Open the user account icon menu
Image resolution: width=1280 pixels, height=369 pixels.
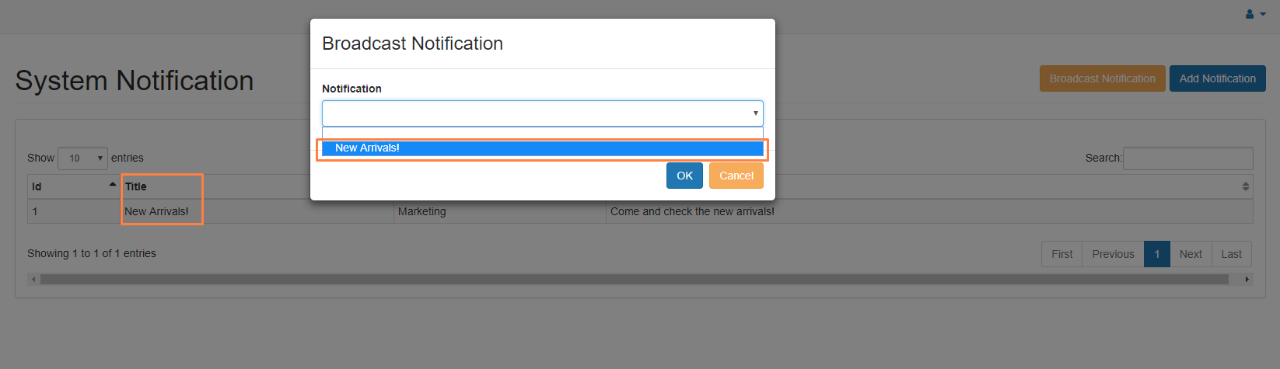(x=1255, y=14)
